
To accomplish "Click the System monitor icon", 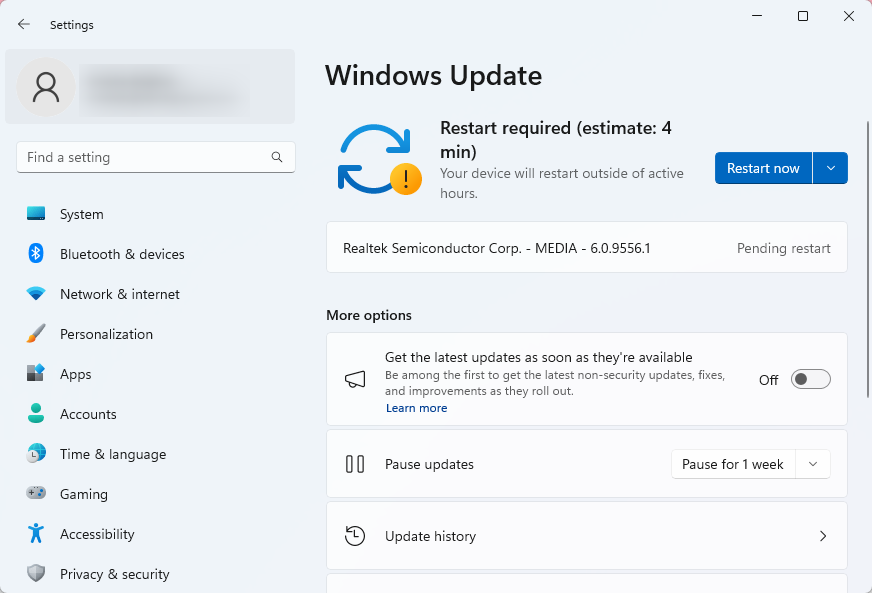I will coord(36,214).
